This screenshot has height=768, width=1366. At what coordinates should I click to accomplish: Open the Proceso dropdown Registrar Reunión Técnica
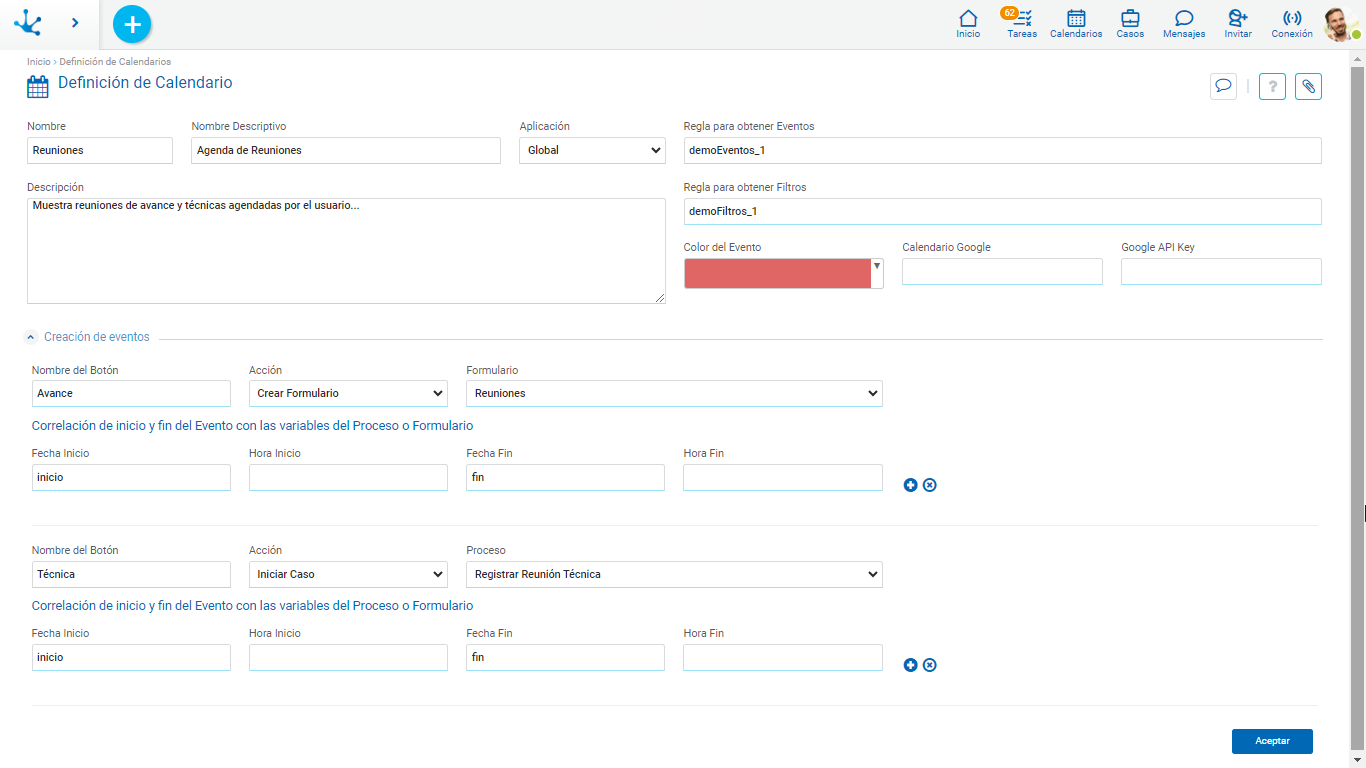[674, 574]
